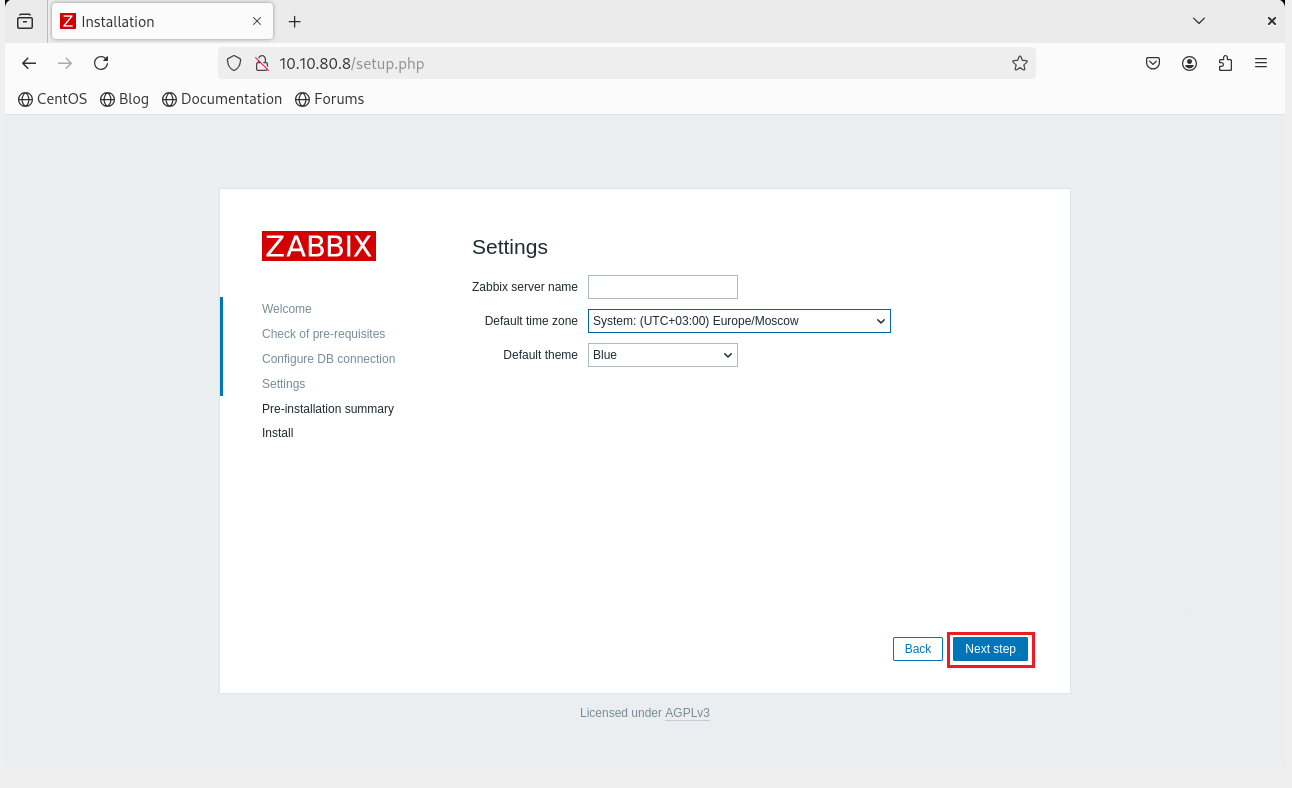The width and height of the screenshot is (1292, 788).
Task: Click the Configure DB connection step
Action: 328,359
